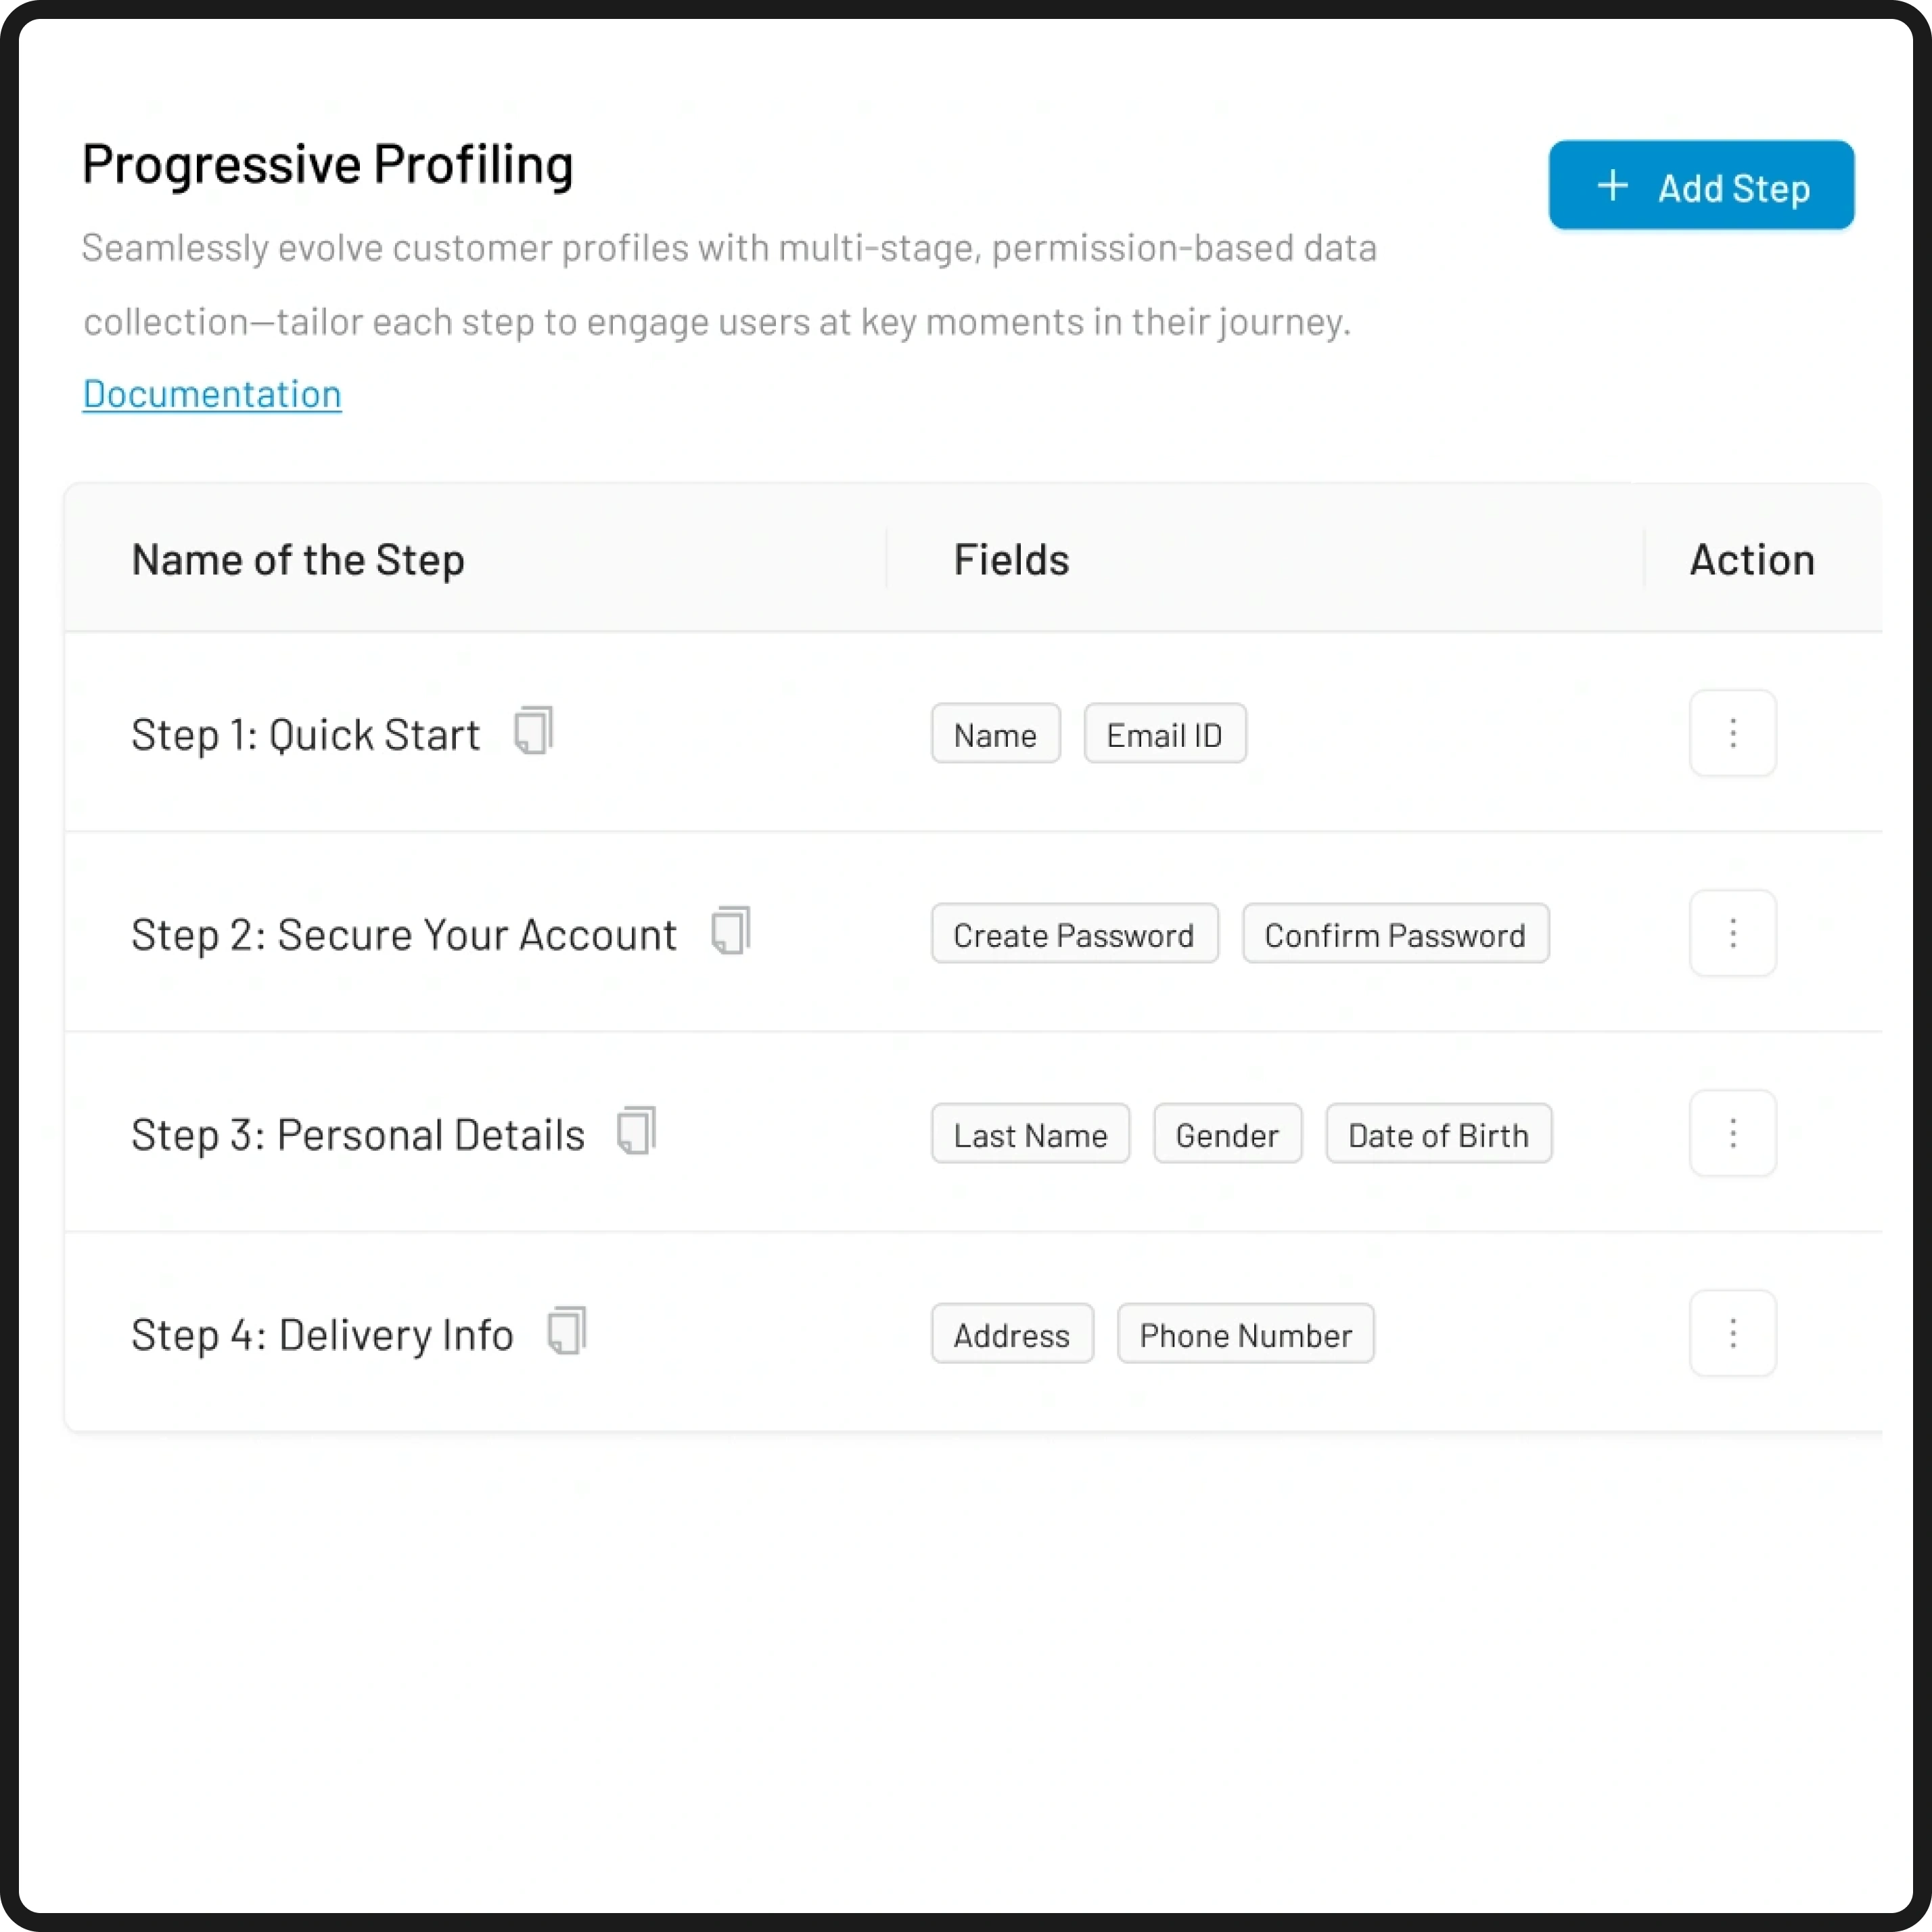The width and height of the screenshot is (1932, 1932).
Task: Open the three-dot menu for Delivery Info
Action: [1732, 1333]
